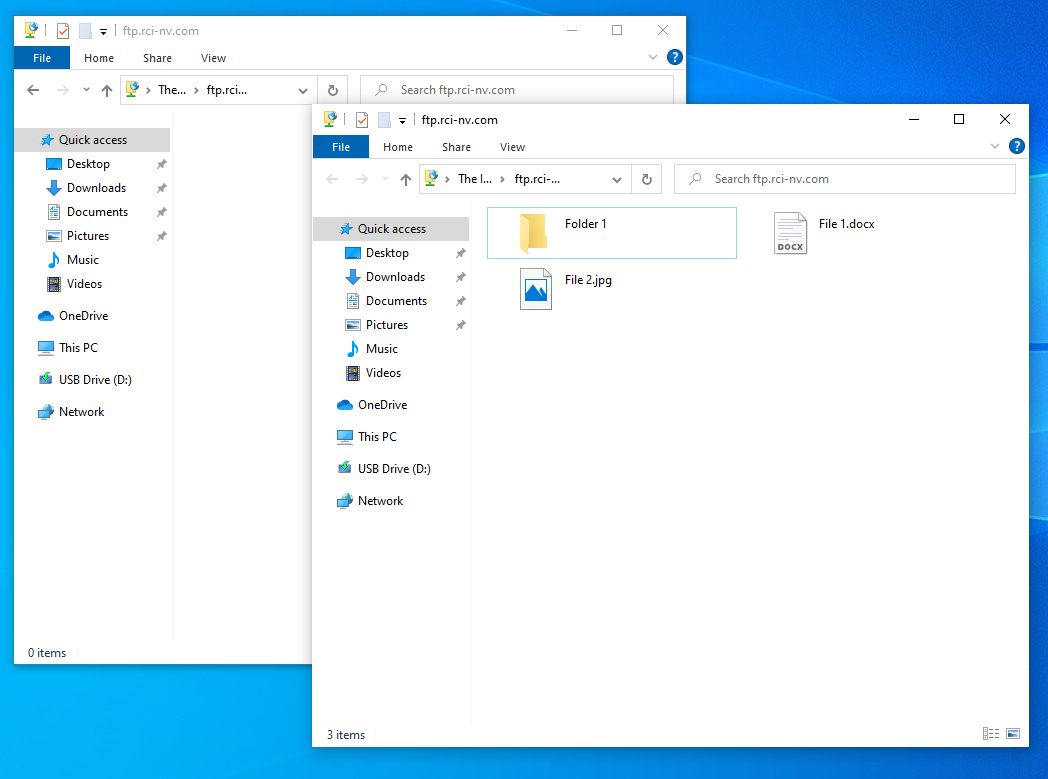Open Help in the back window
The height and width of the screenshot is (779, 1048).
point(675,57)
